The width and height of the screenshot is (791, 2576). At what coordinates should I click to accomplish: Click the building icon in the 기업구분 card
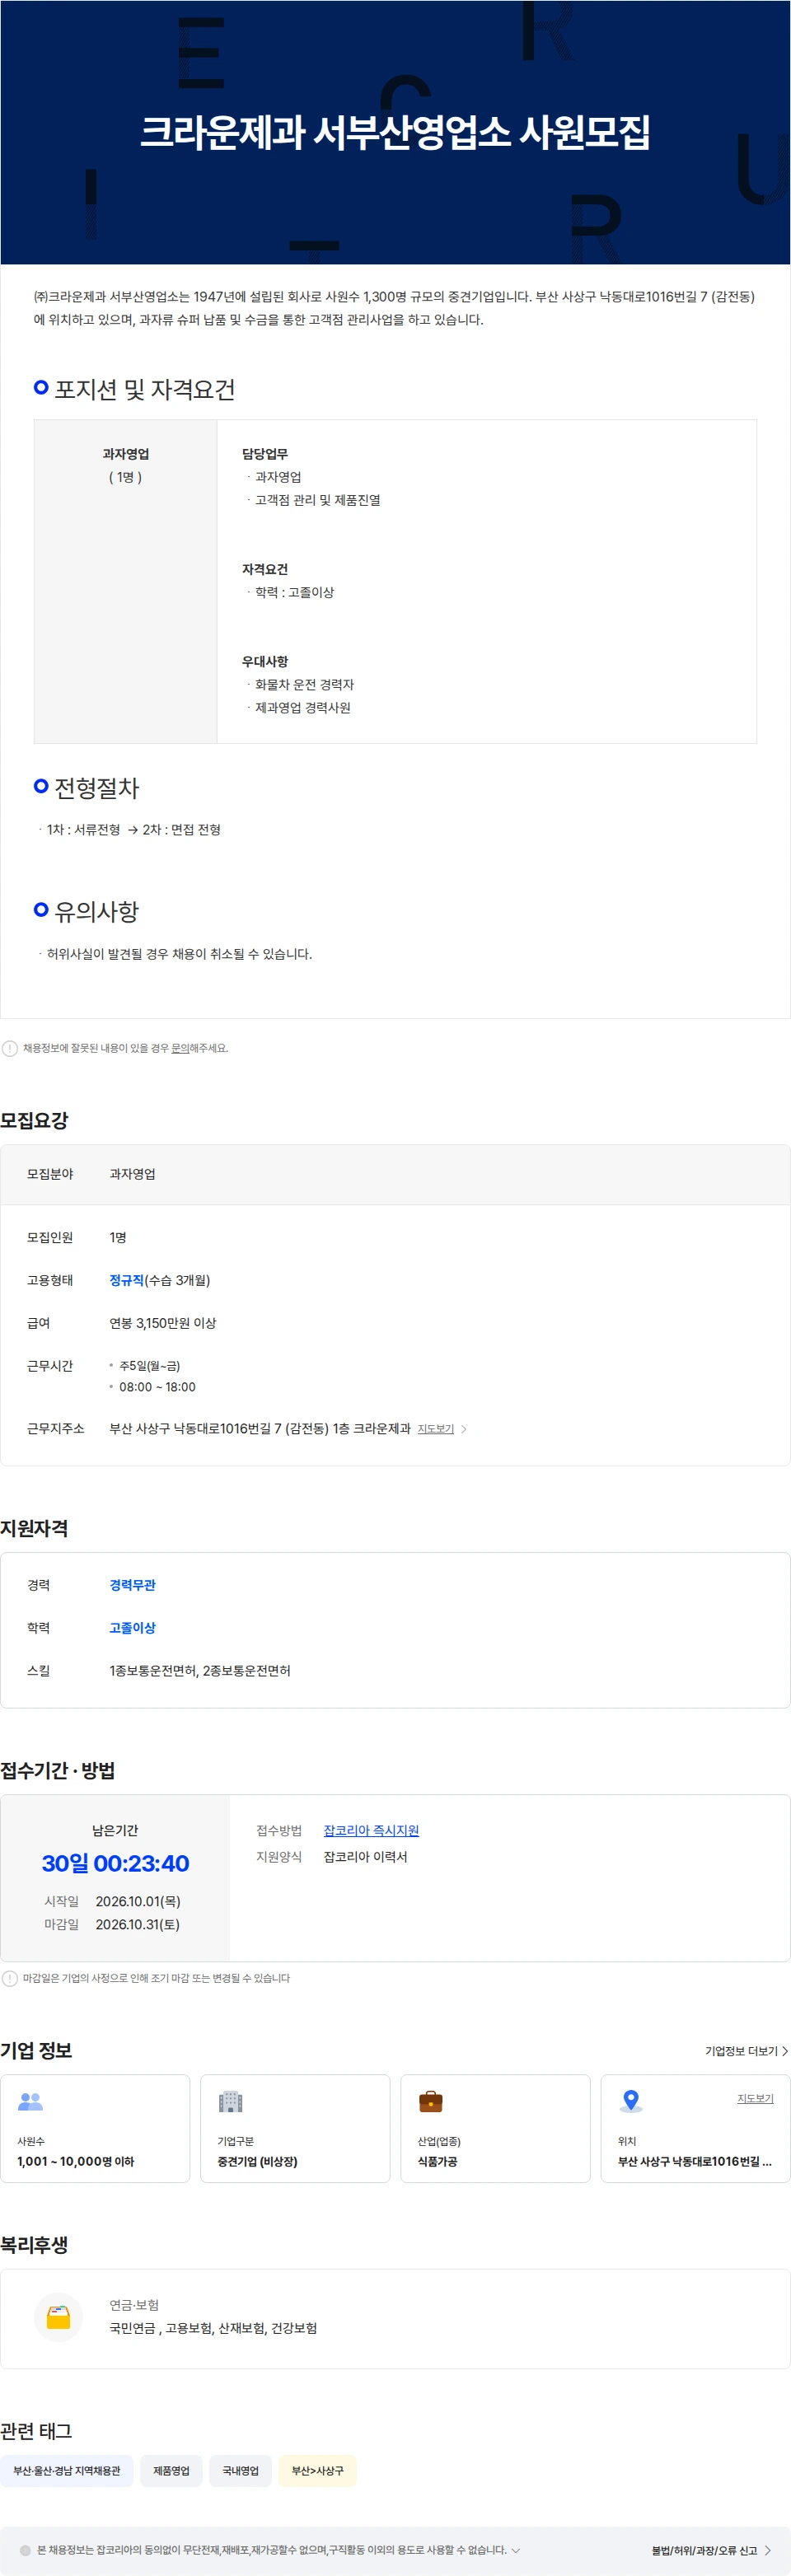(231, 2102)
